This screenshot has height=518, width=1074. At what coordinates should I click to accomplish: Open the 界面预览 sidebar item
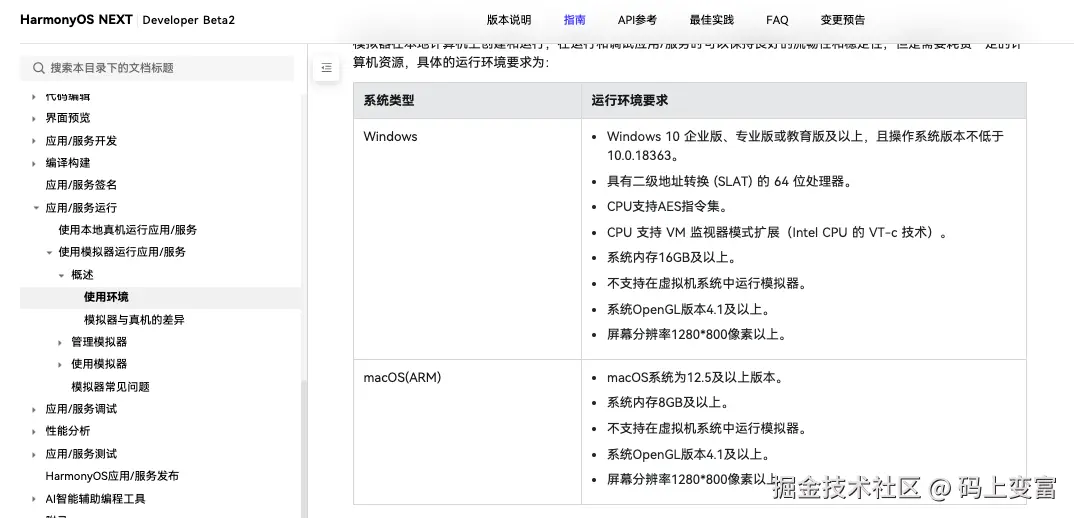click(x=68, y=118)
